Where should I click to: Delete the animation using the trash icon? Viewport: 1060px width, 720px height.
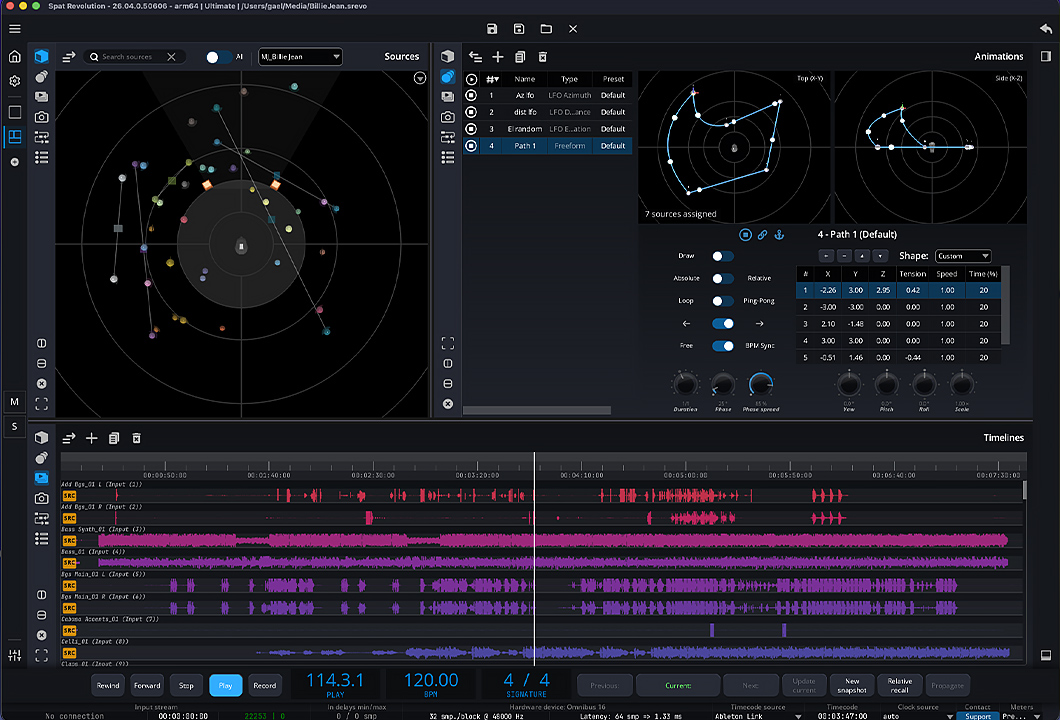[x=543, y=58]
